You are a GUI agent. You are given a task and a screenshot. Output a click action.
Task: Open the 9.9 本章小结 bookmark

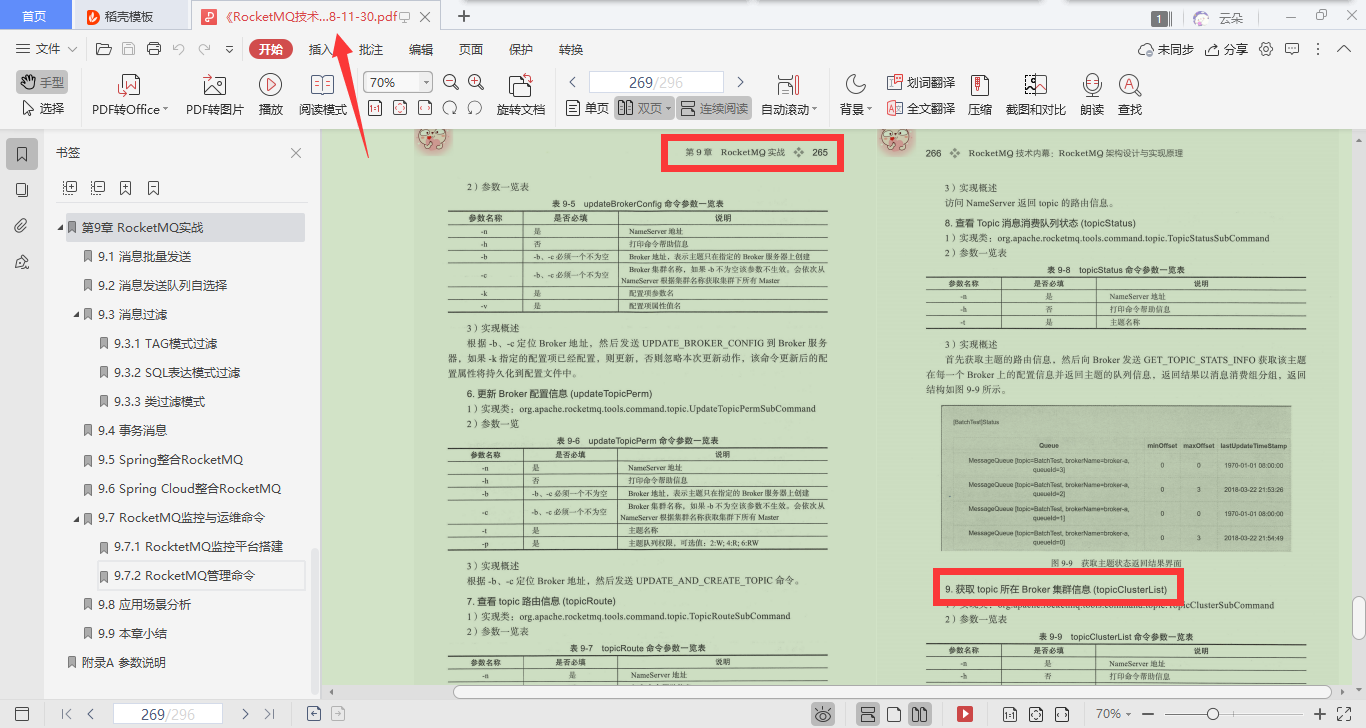click(132, 633)
